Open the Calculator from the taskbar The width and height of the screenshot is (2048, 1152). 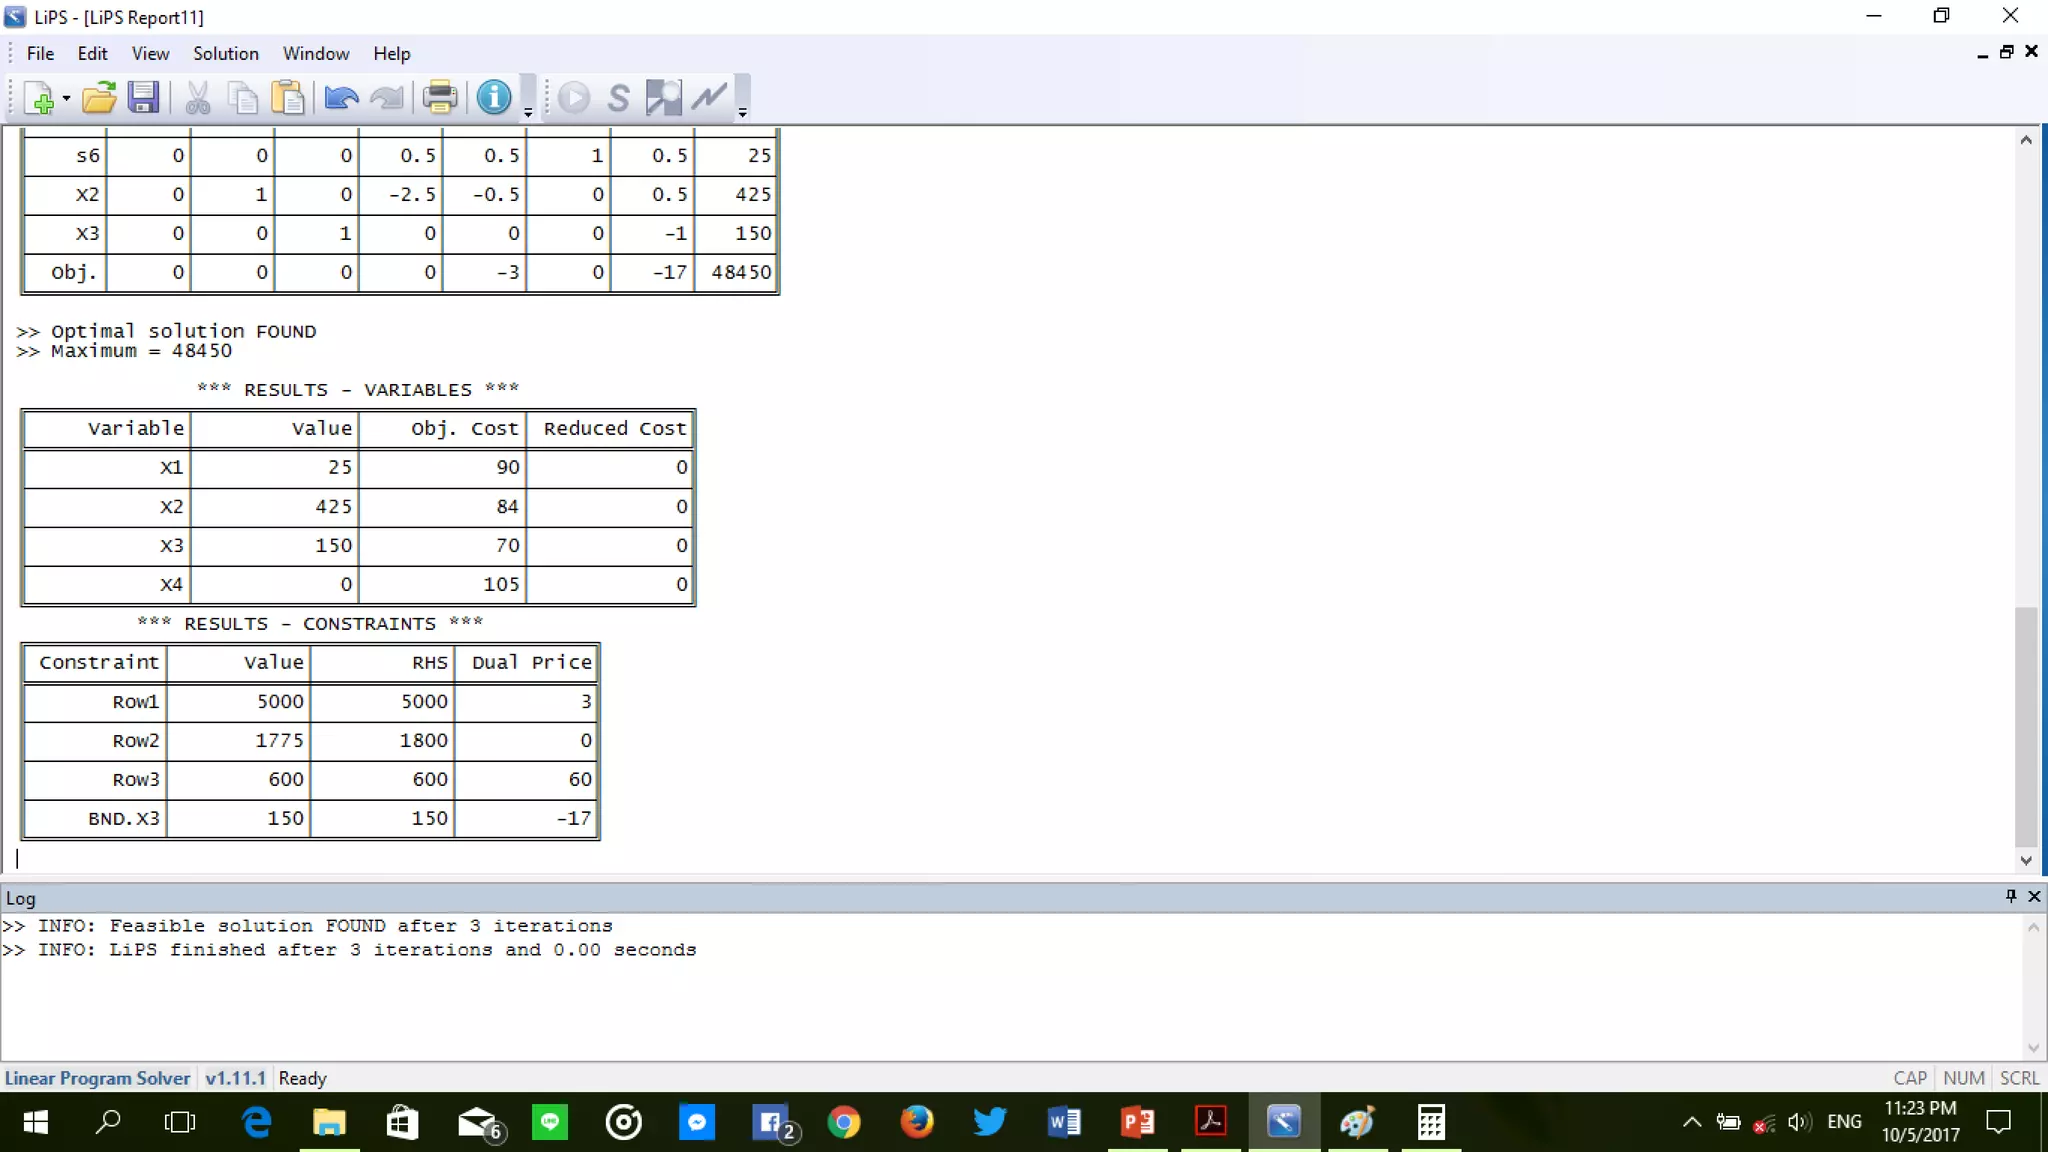(x=1430, y=1122)
